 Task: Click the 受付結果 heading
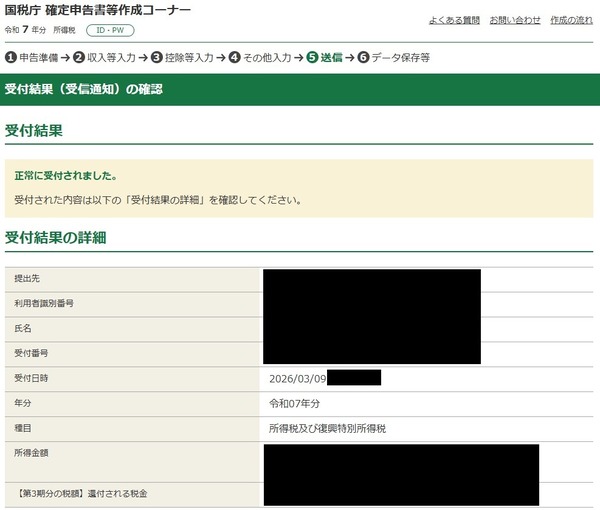point(34,131)
